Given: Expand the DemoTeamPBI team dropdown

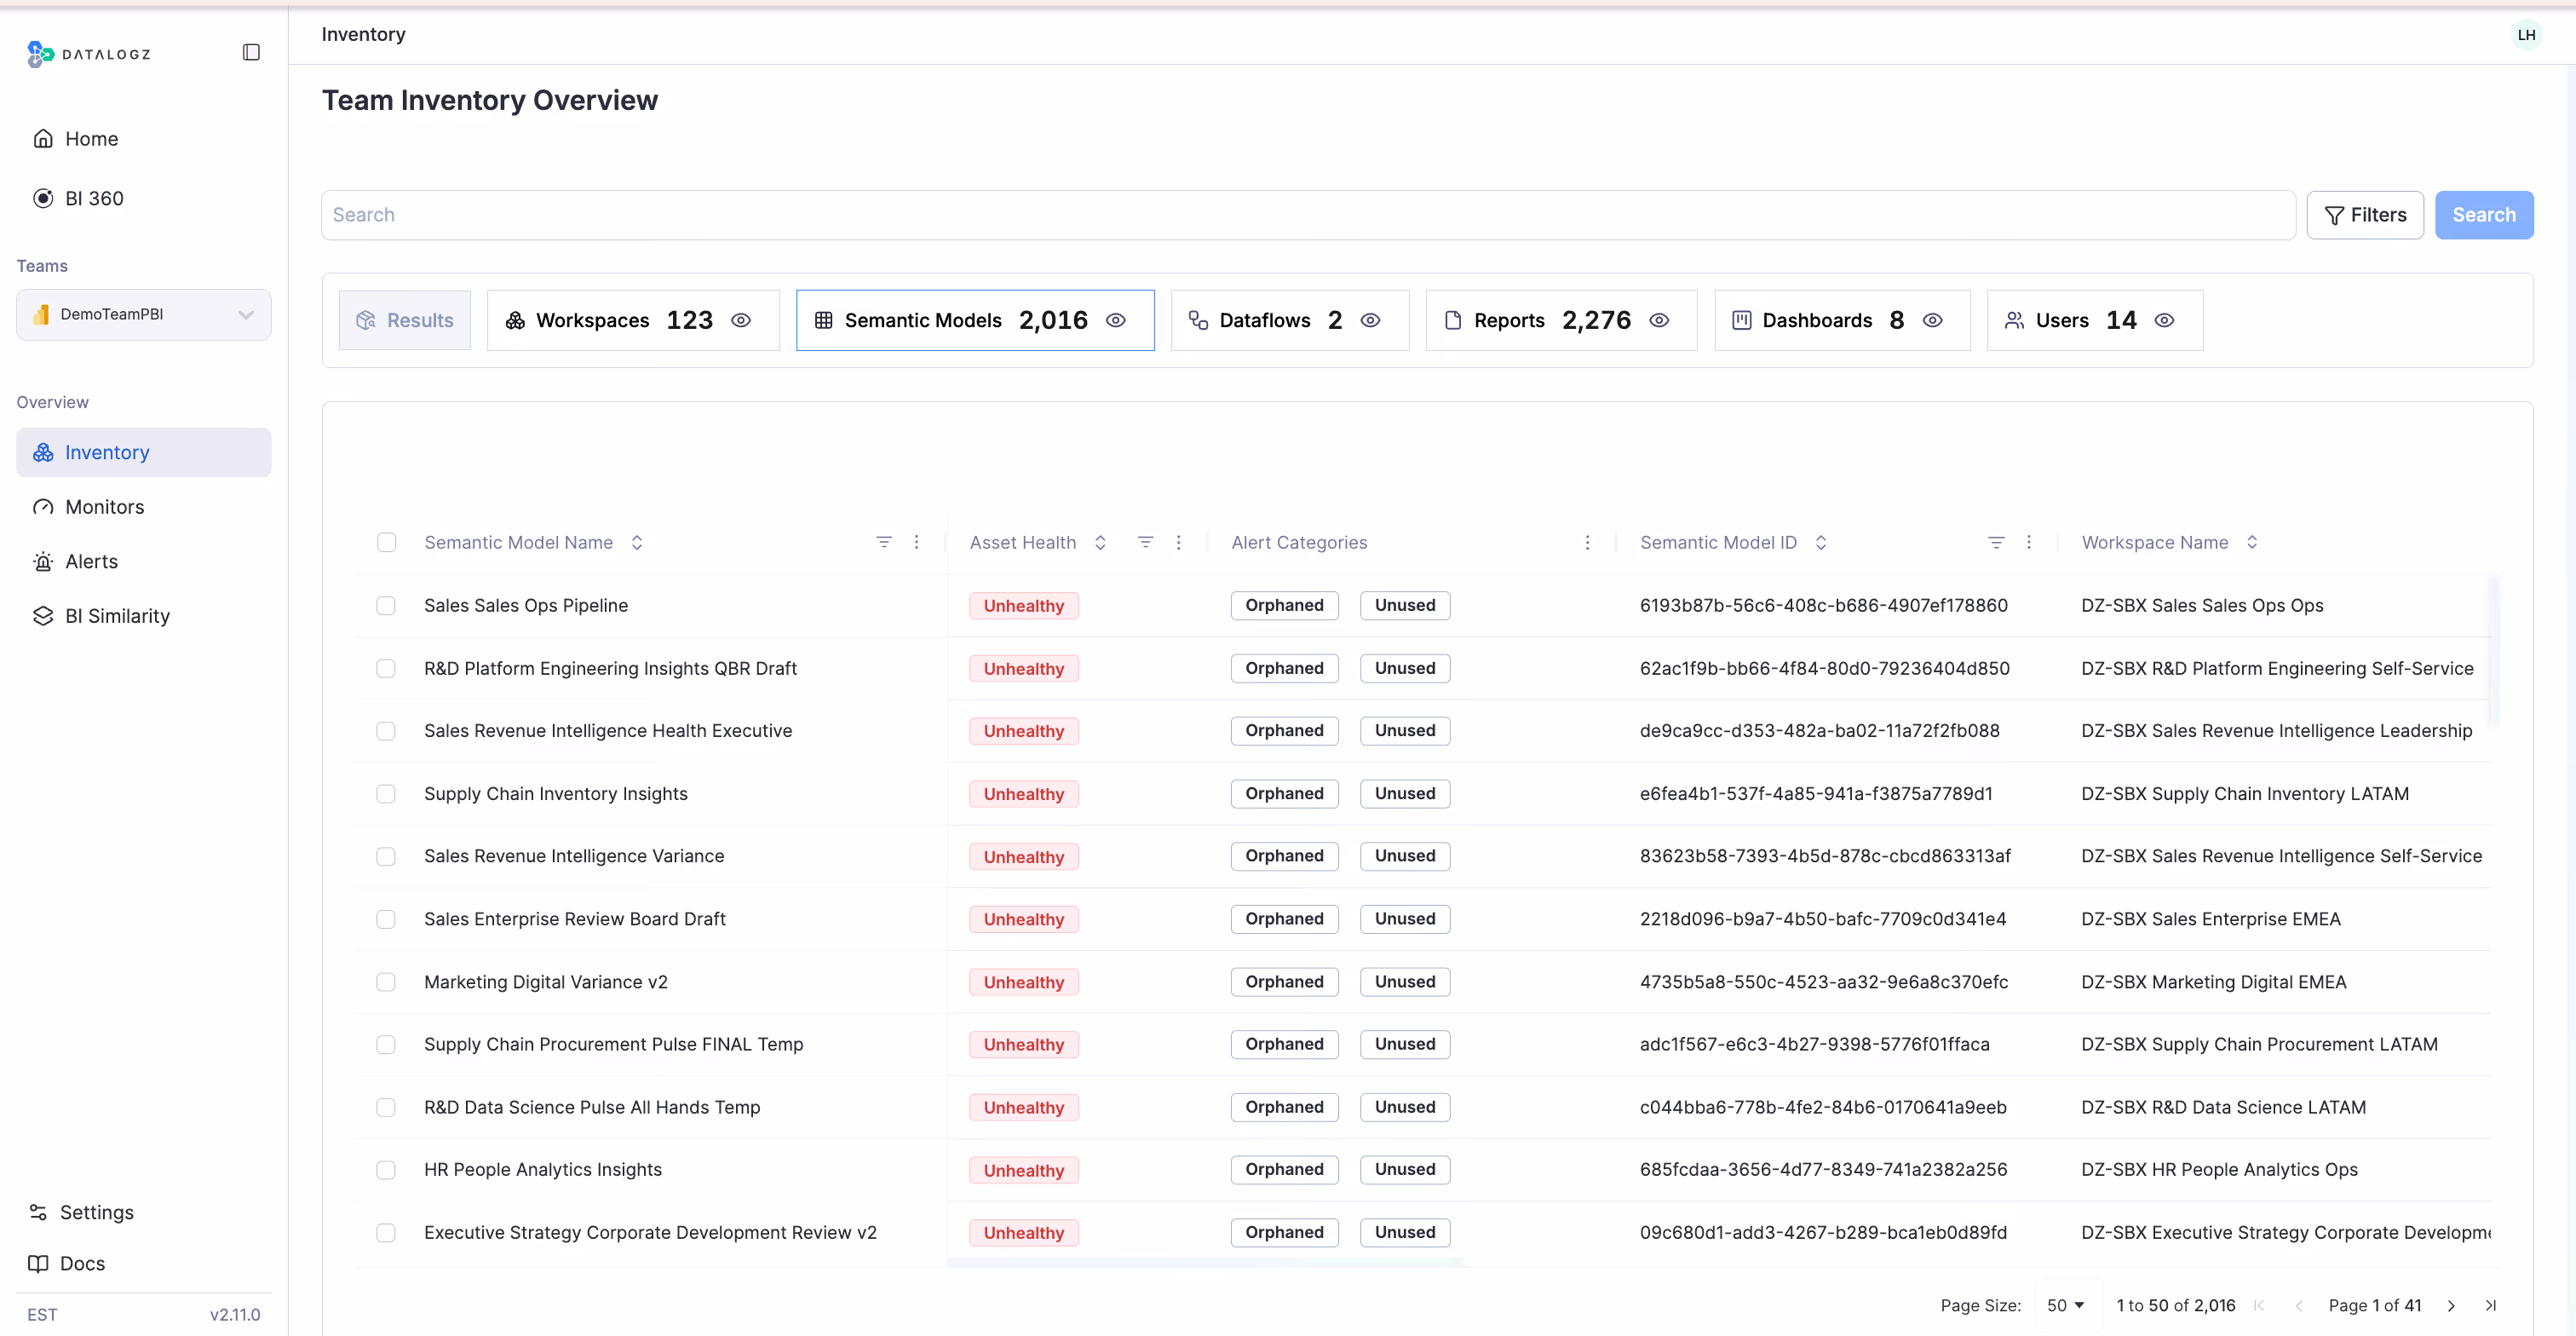Looking at the screenshot, I should pyautogui.click(x=144, y=314).
